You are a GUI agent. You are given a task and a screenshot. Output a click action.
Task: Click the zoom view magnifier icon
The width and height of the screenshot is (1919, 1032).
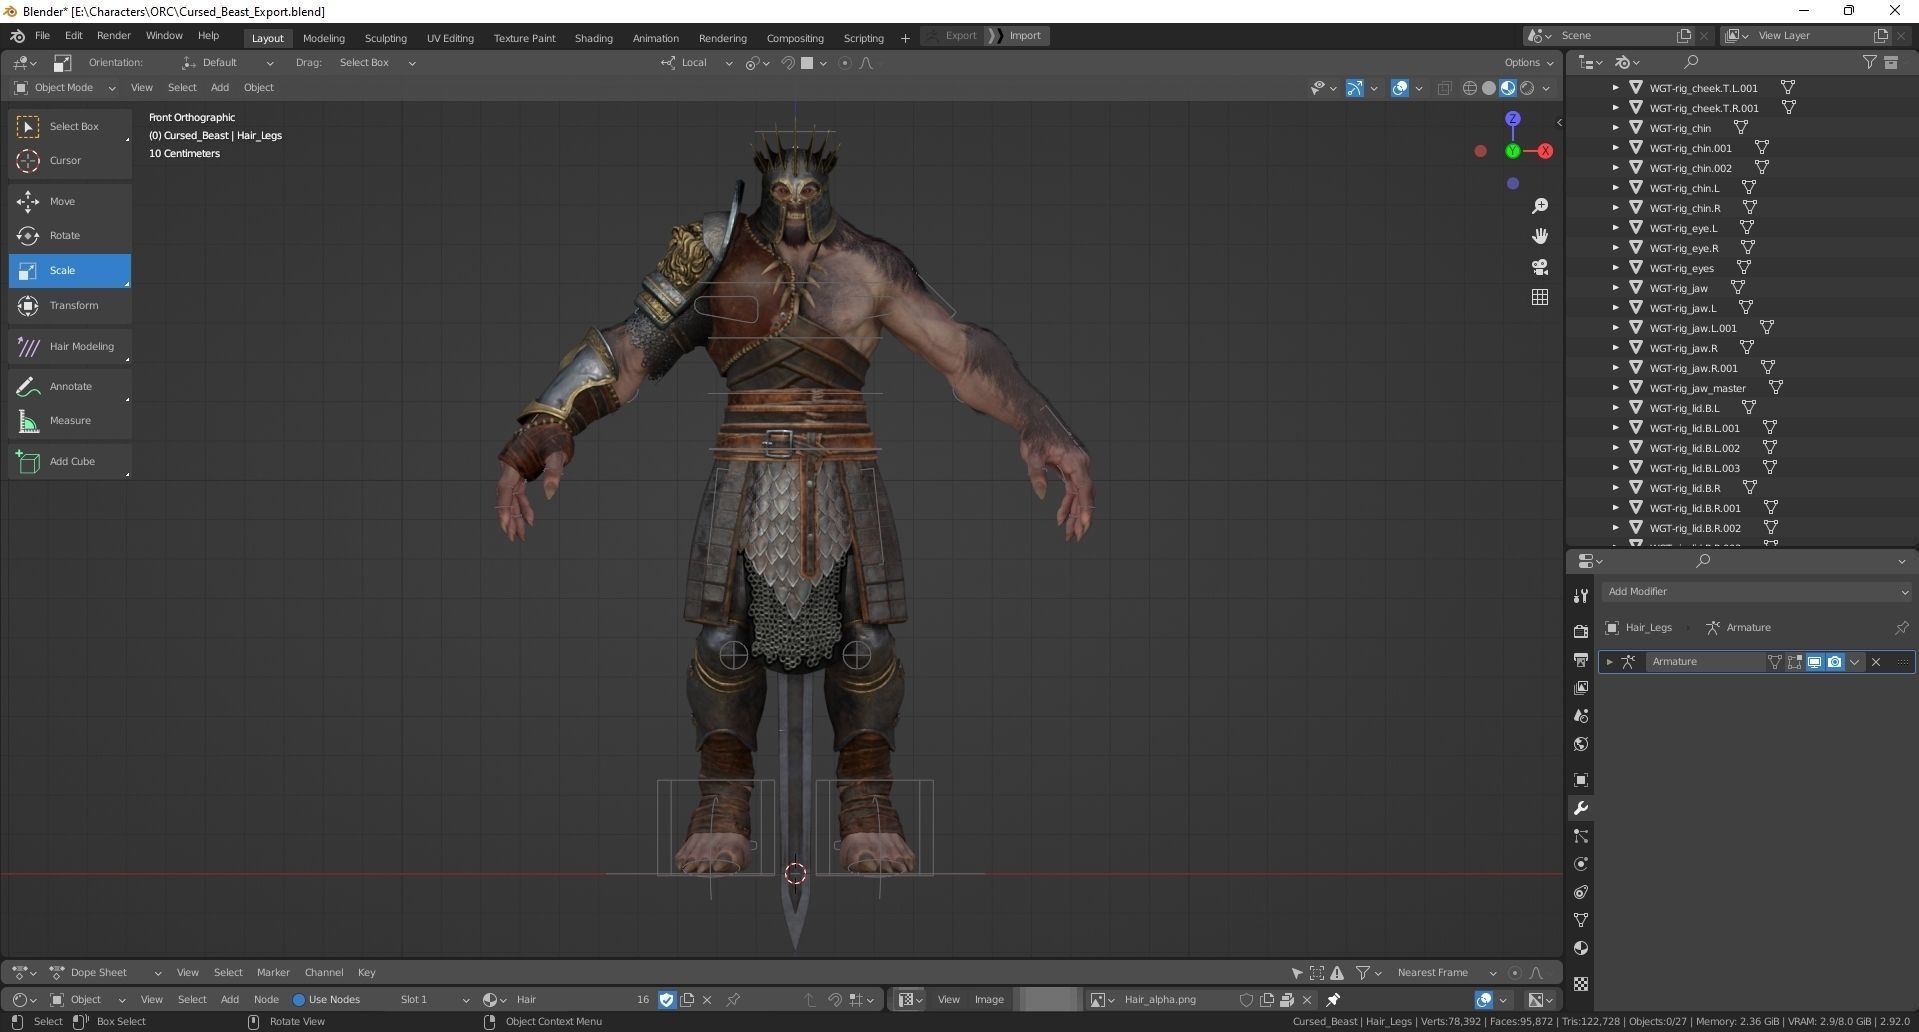[x=1540, y=205]
